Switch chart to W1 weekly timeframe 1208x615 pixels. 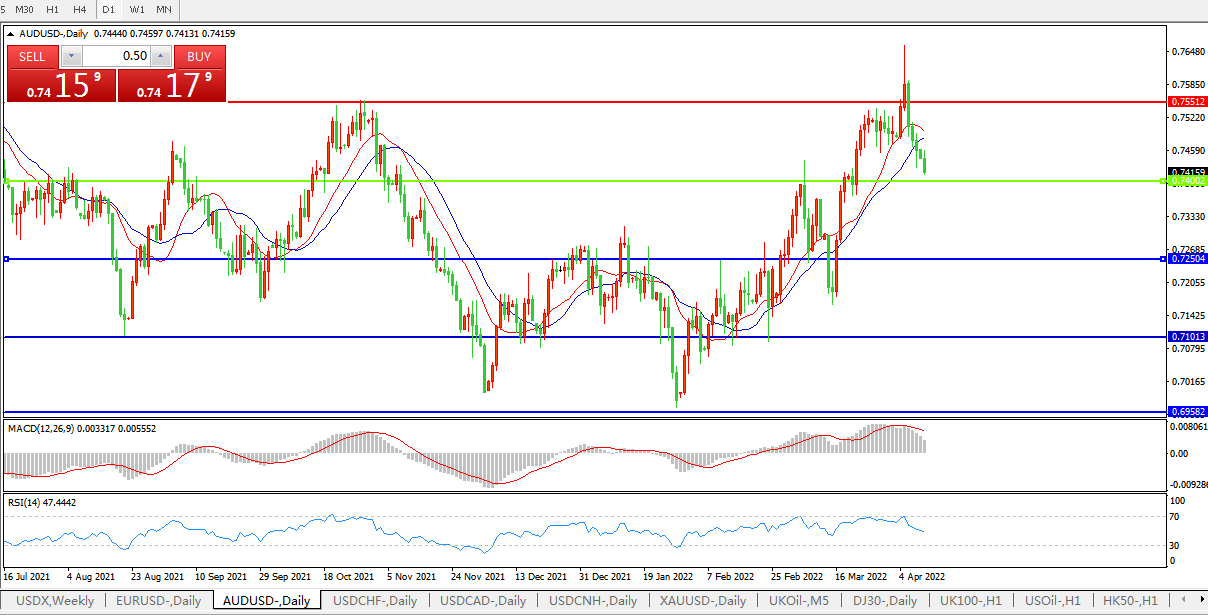tap(137, 9)
